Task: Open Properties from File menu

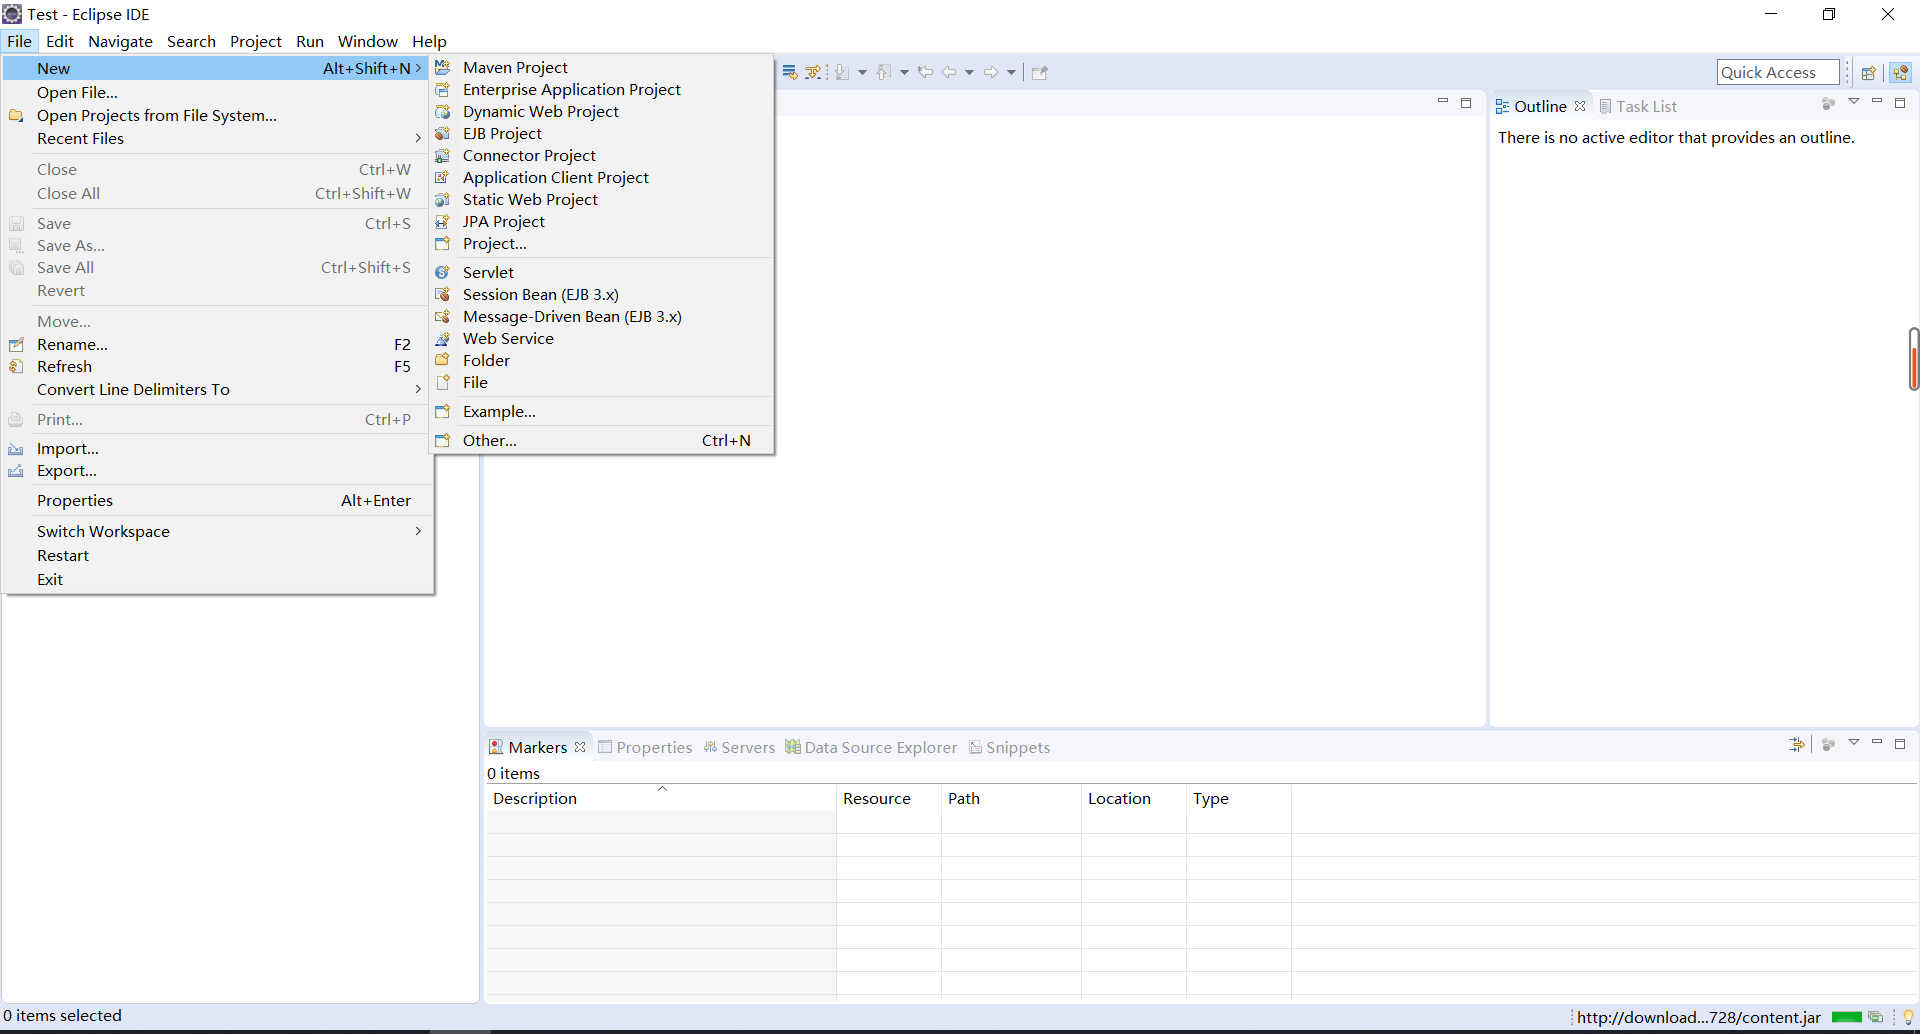Action: [x=217, y=500]
